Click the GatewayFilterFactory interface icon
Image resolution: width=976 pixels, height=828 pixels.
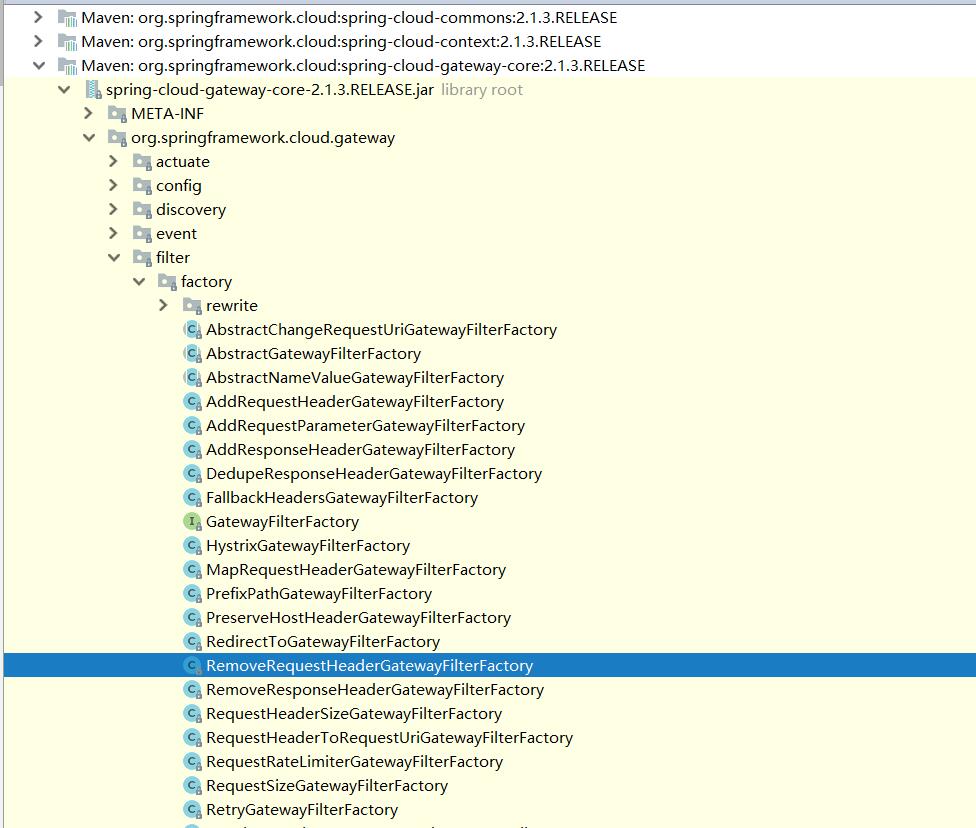point(192,522)
